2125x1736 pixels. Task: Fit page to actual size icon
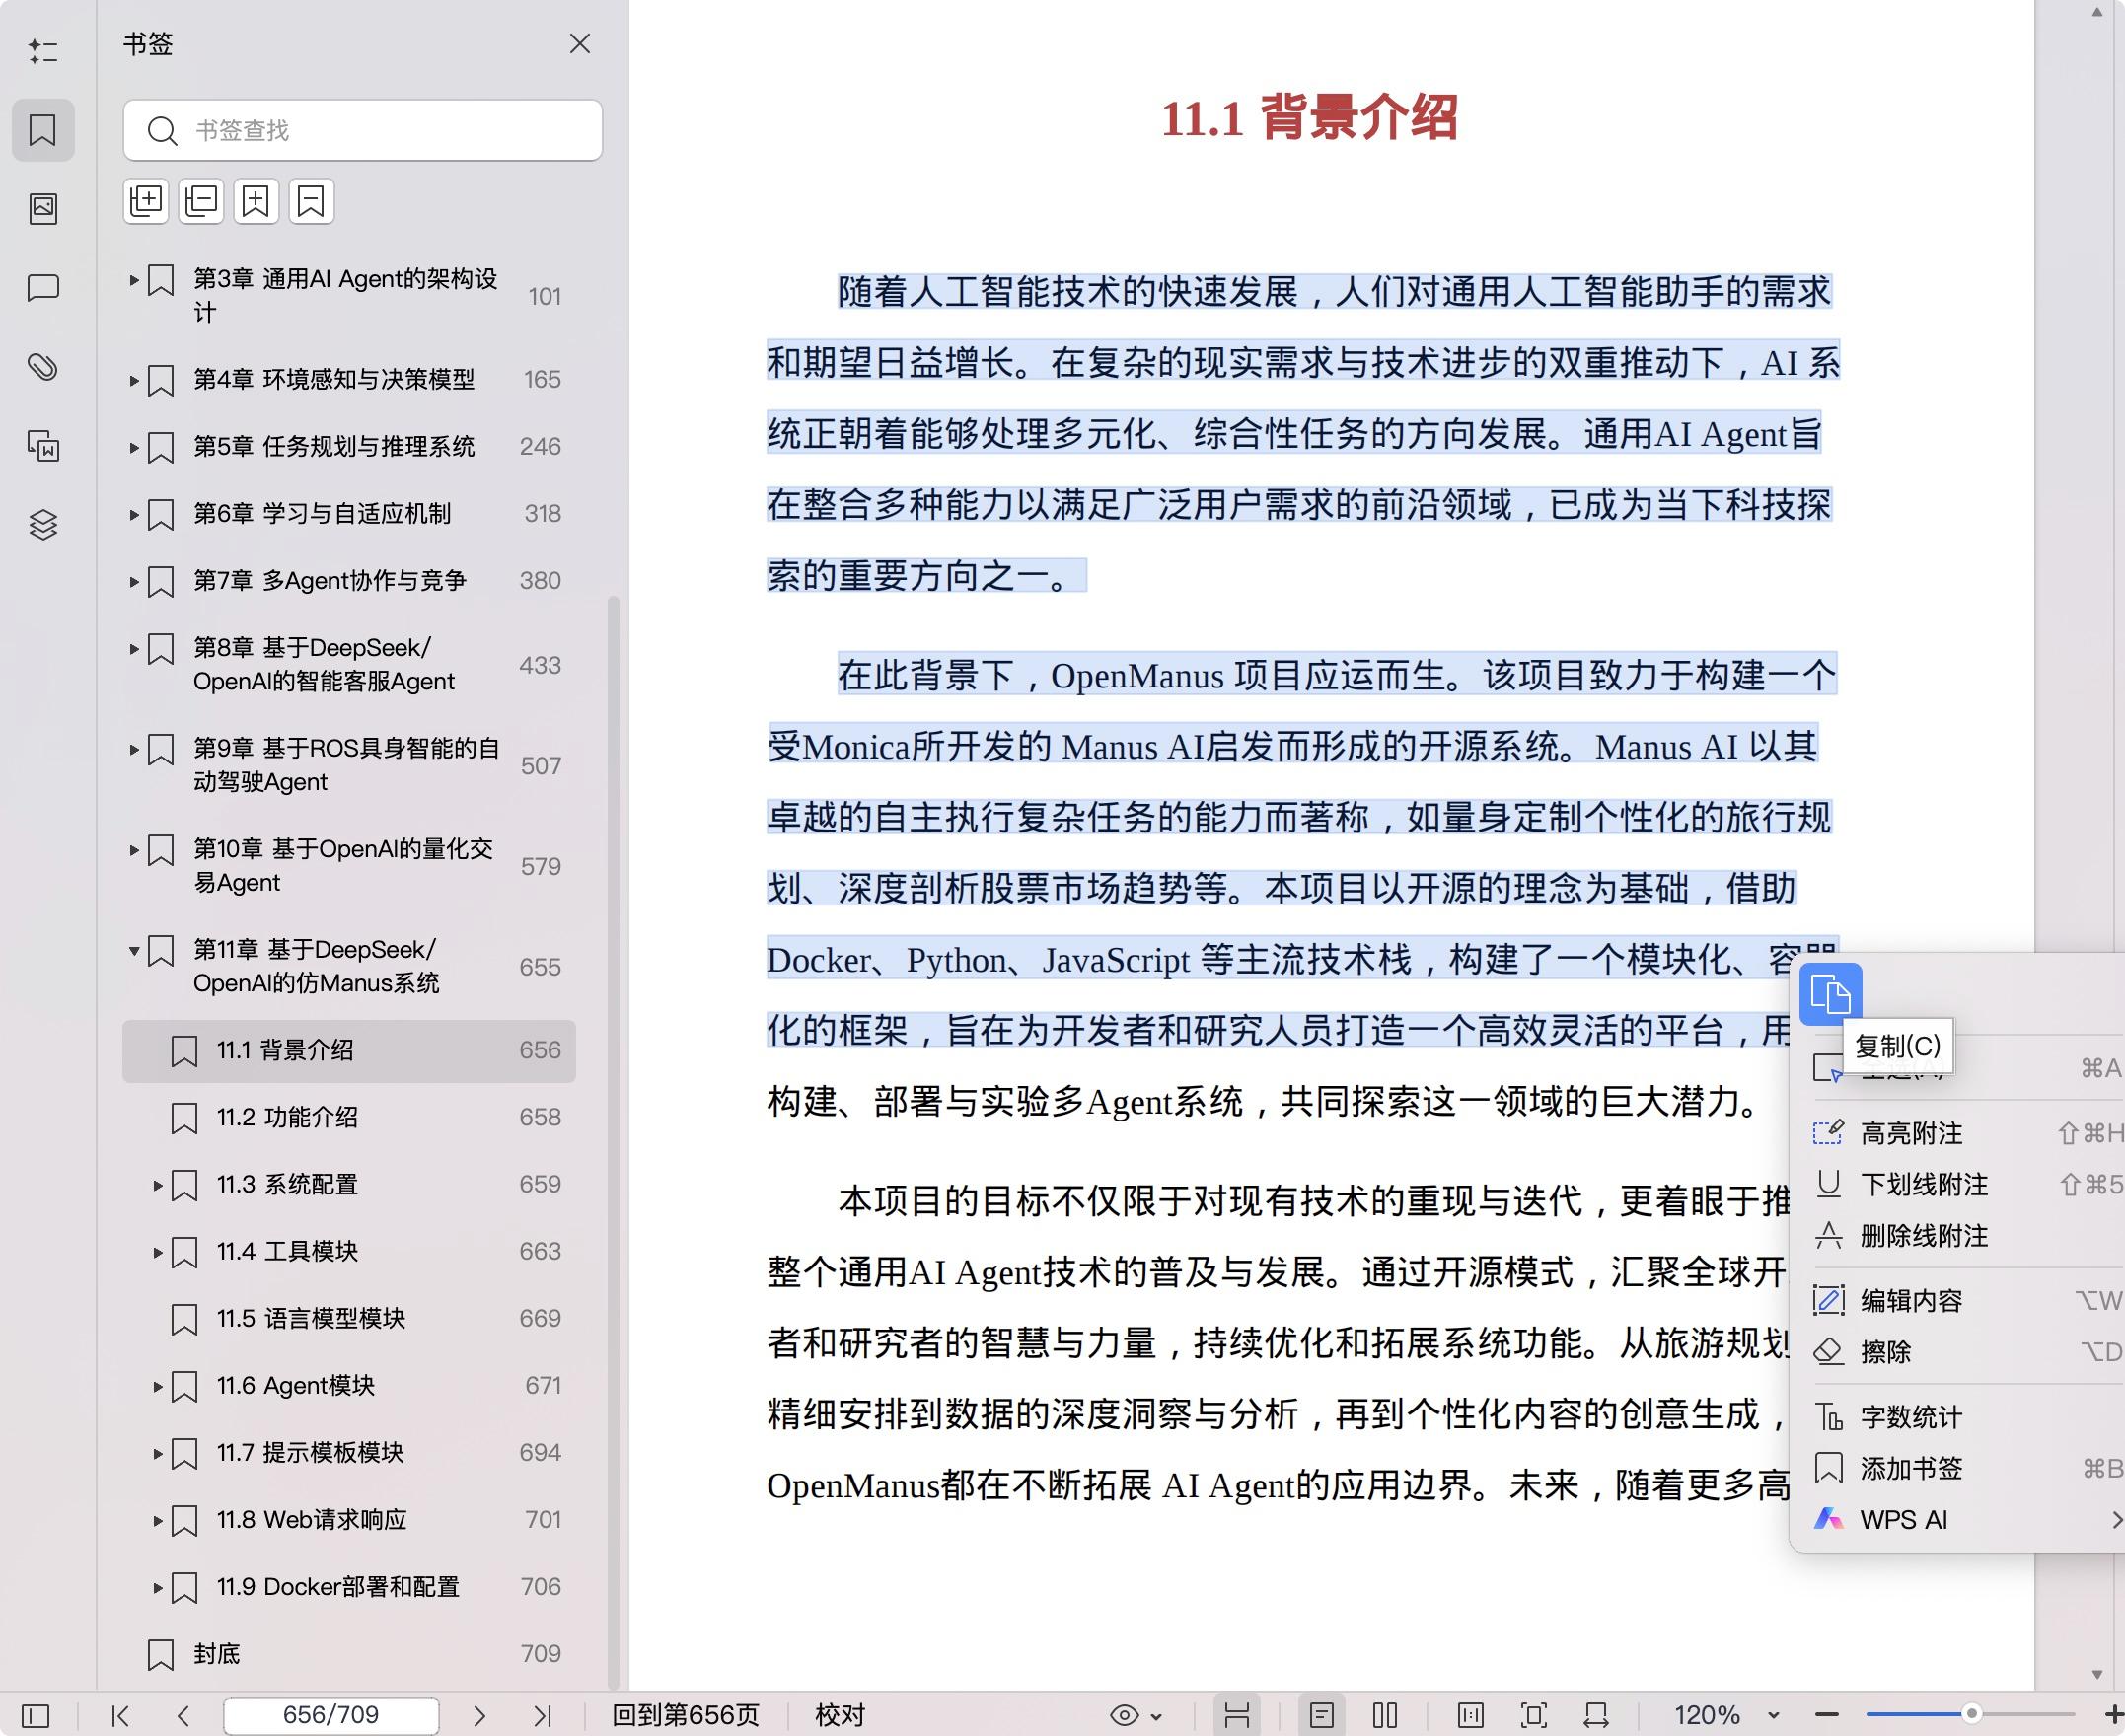tap(1471, 1716)
